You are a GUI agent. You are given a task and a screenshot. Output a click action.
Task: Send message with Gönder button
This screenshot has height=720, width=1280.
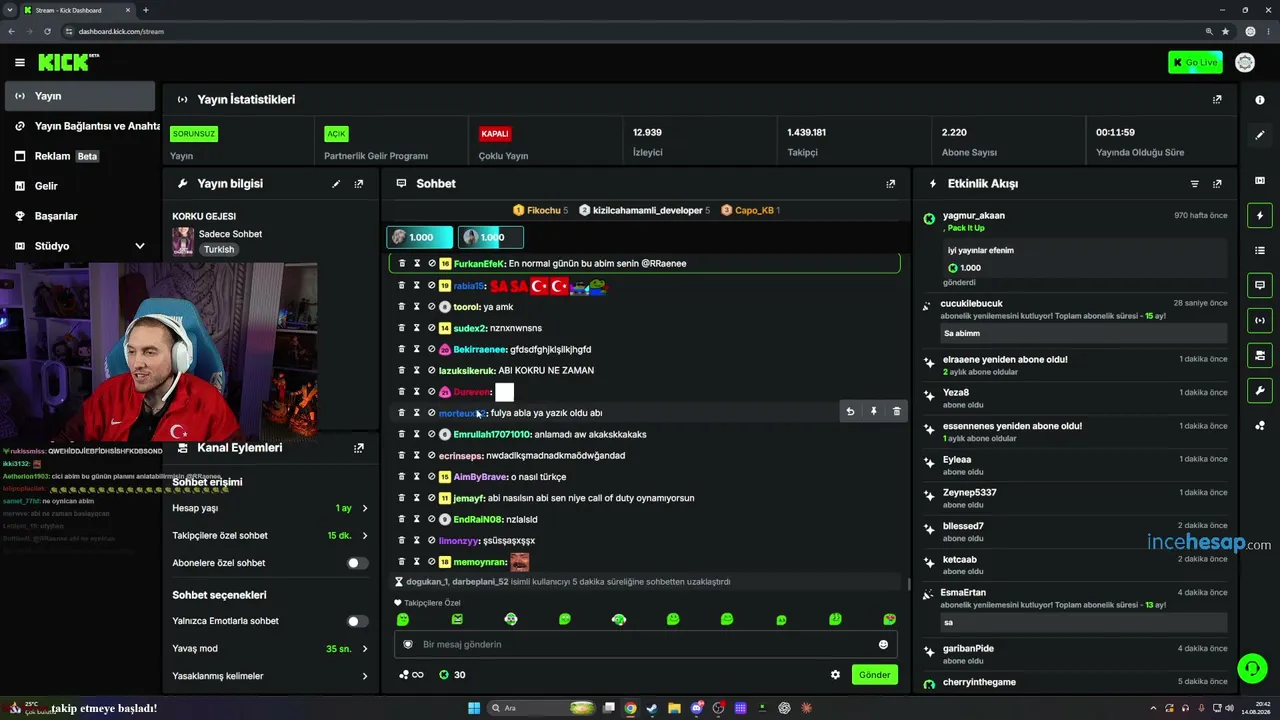pos(874,675)
